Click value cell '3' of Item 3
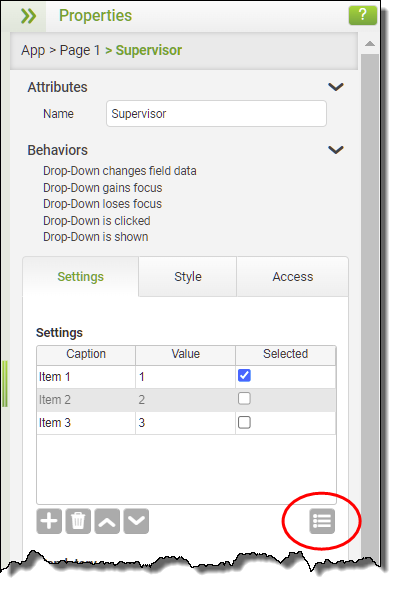The width and height of the screenshot is (396, 596). tap(185, 423)
